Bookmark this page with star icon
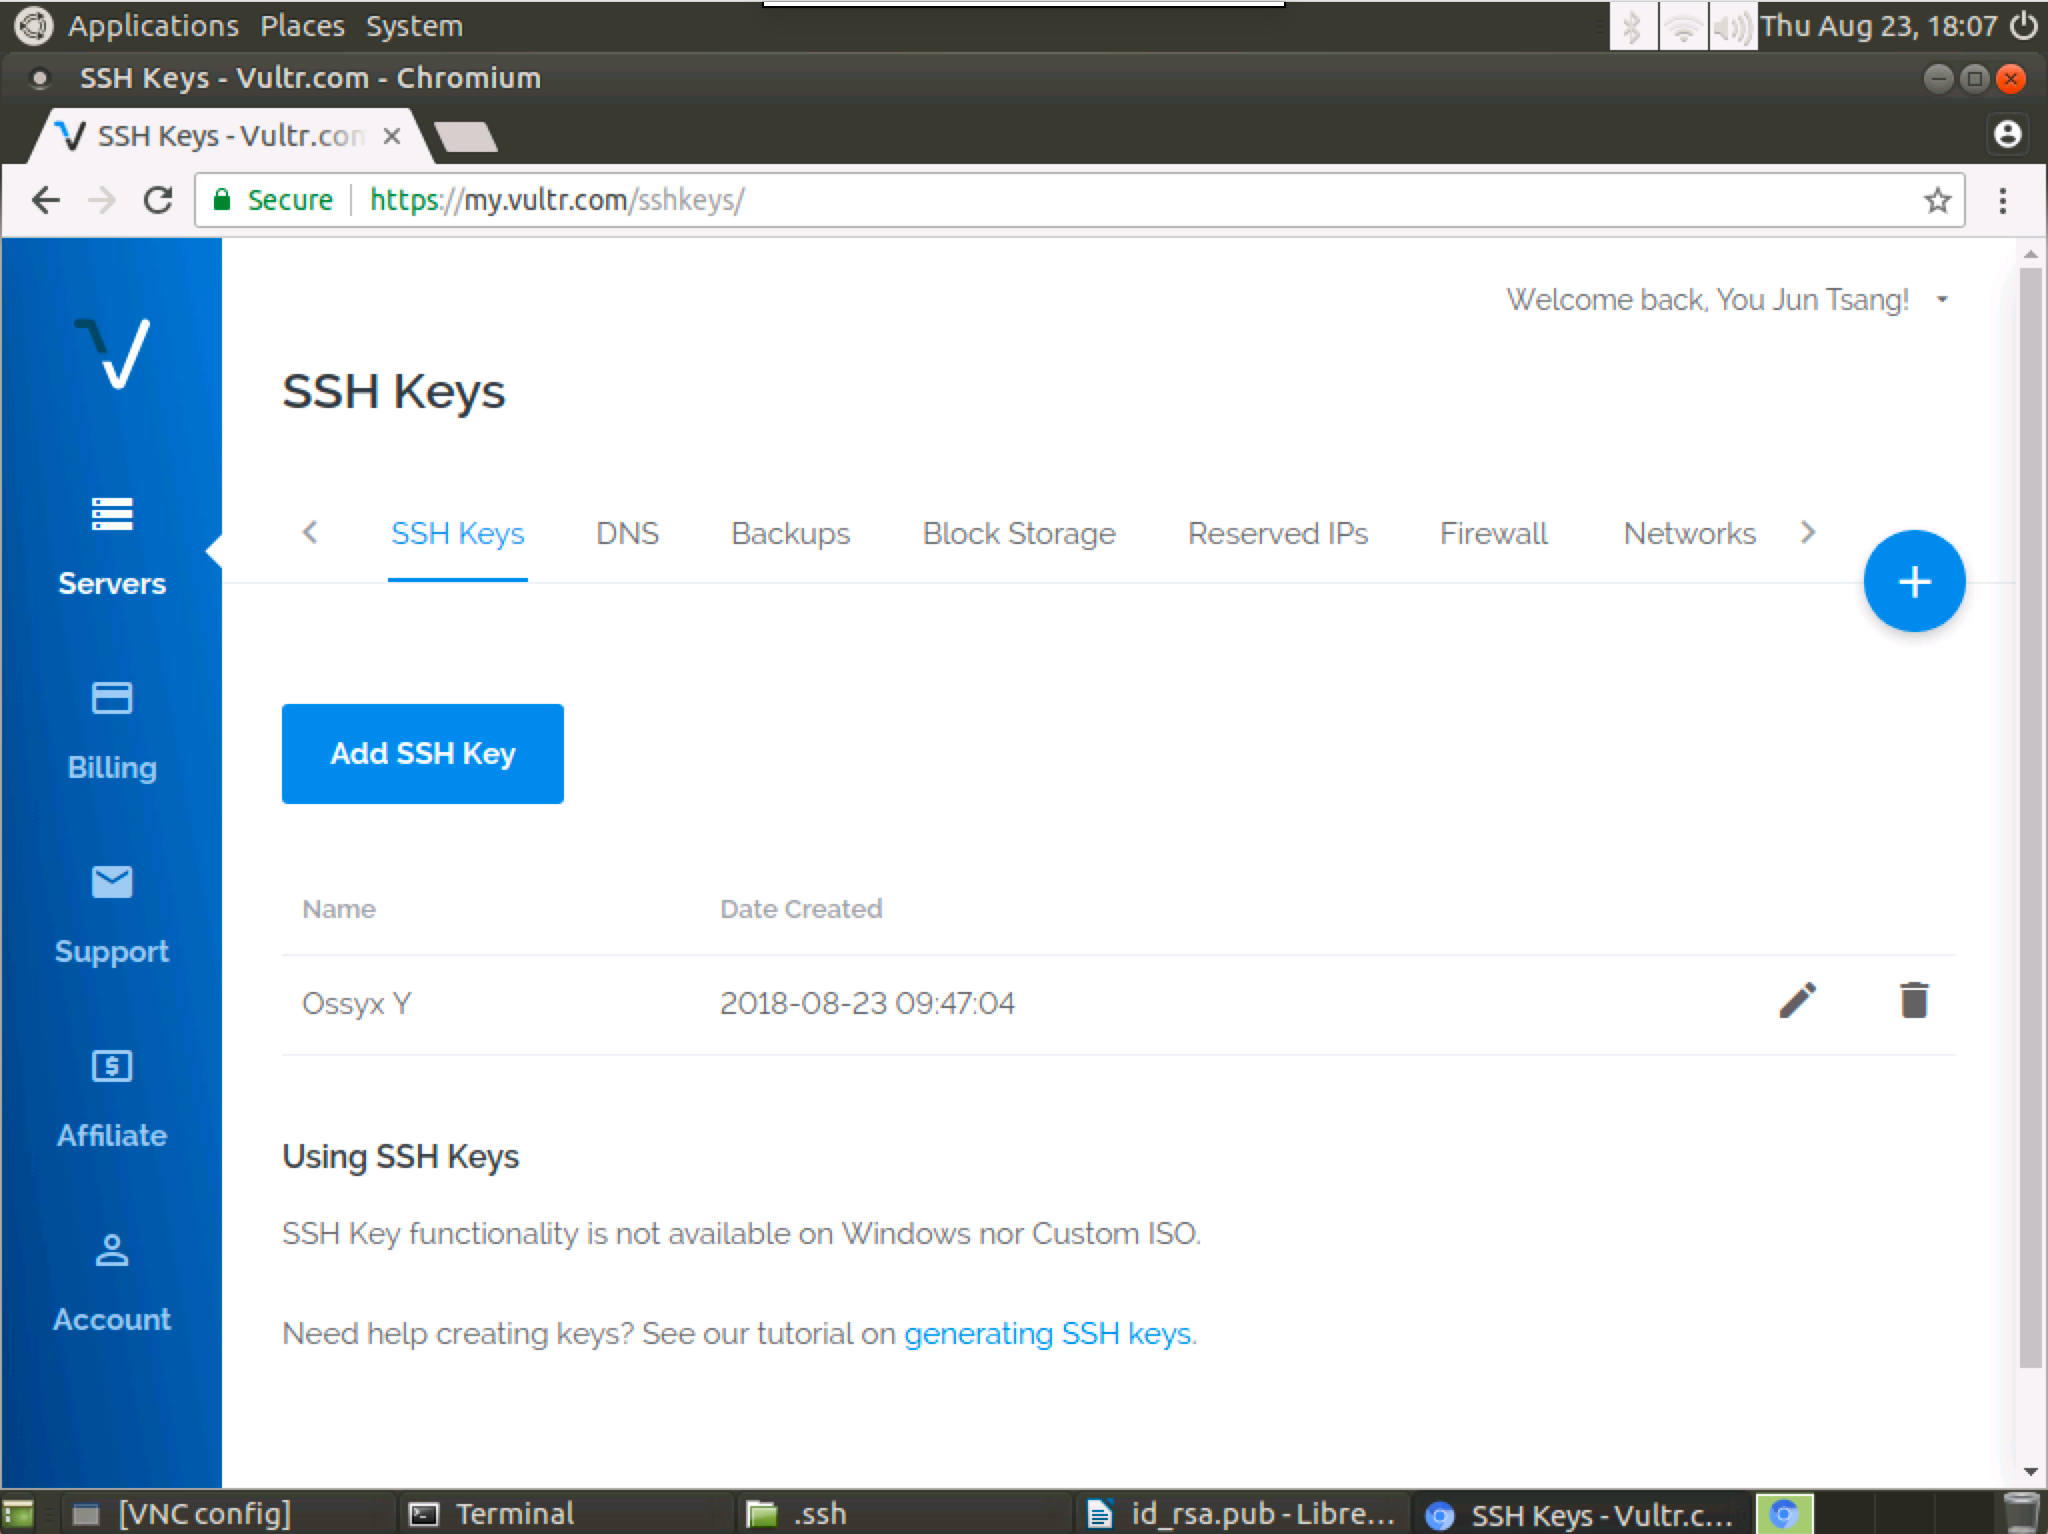2048x1534 pixels. click(1937, 200)
